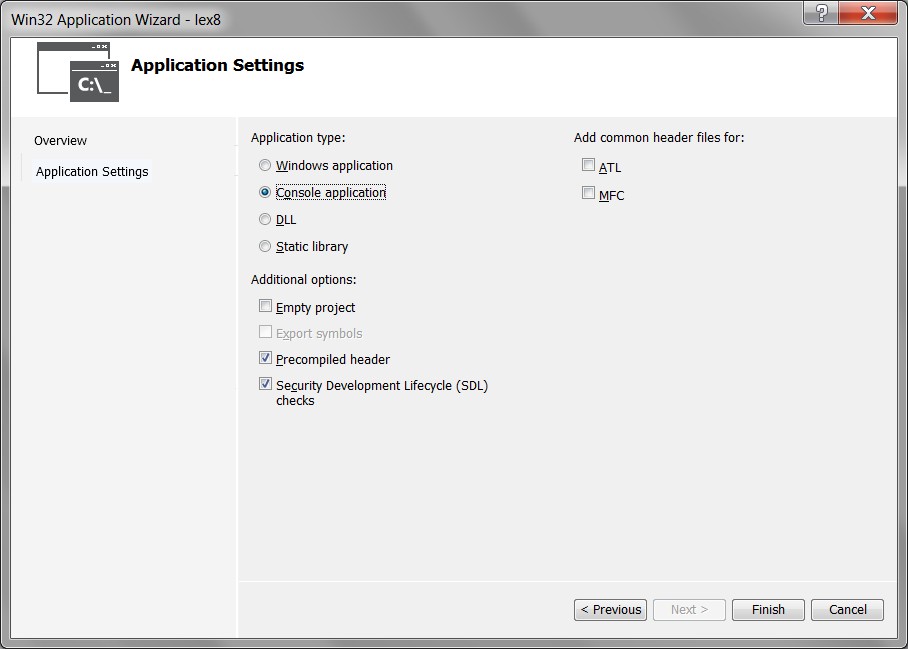Screen dimensions: 908x649
Task: Select Application Settings in the sidebar
Action: pyautogui.click(x=92, y=172)
